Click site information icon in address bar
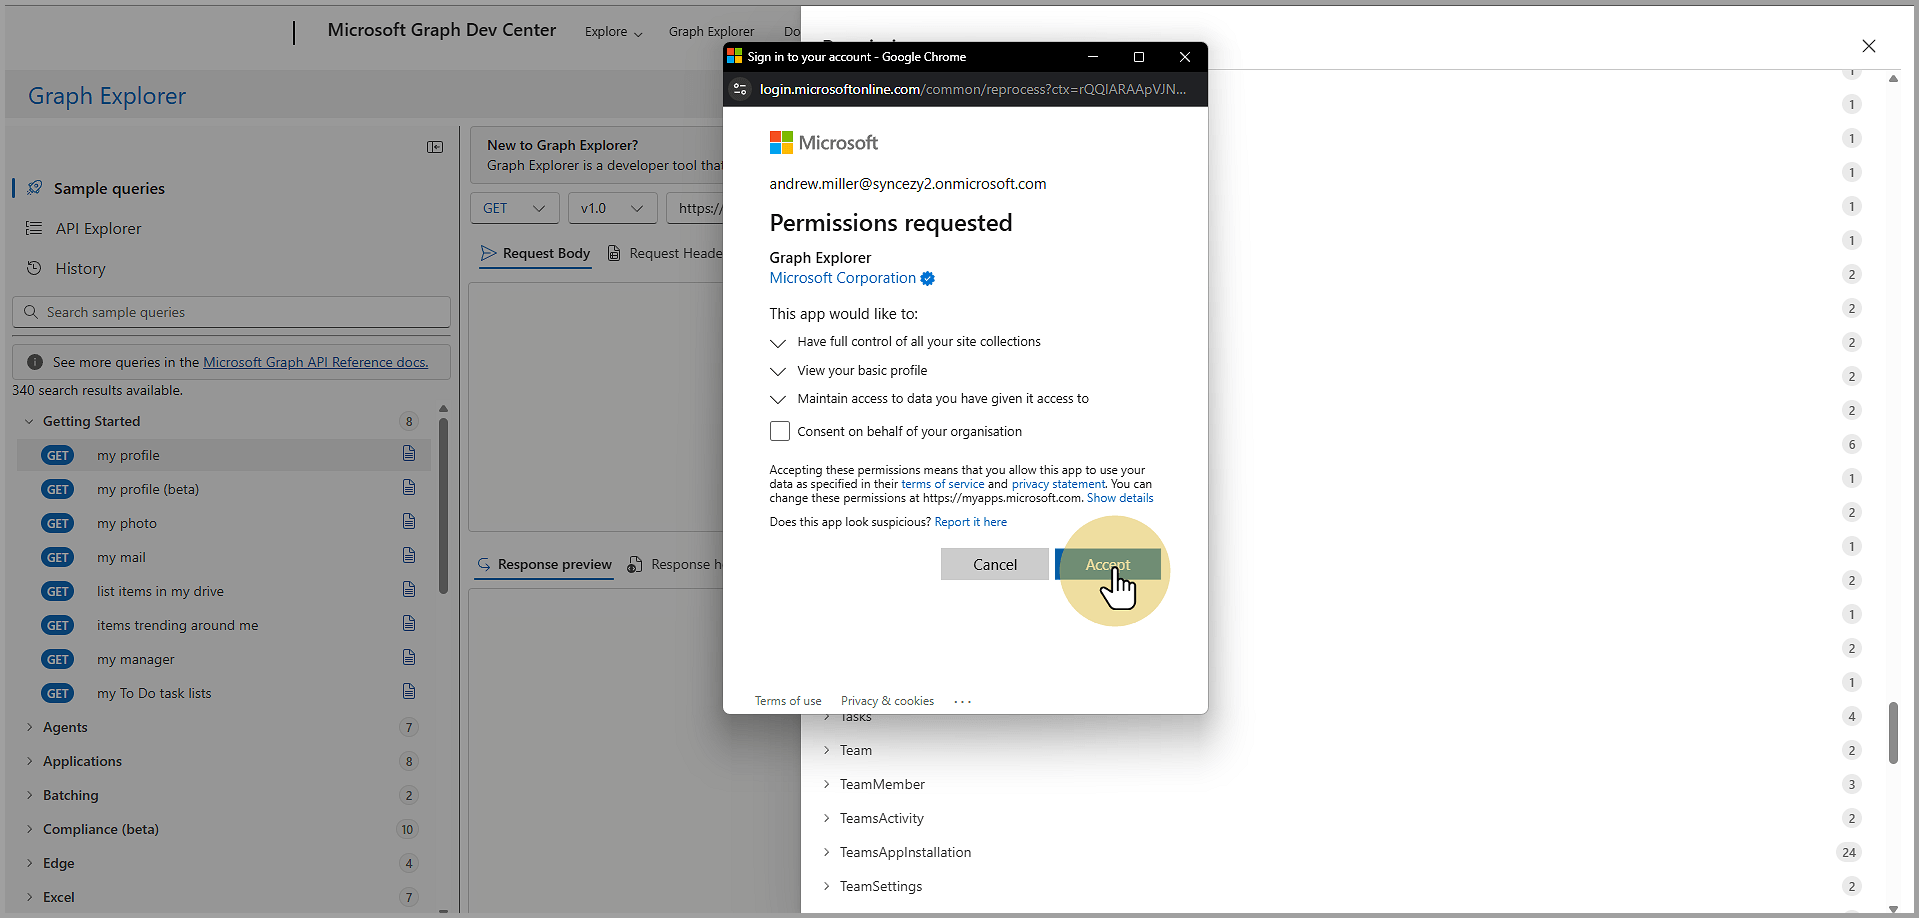This screenshot has height=918, width=1919. 740,89
